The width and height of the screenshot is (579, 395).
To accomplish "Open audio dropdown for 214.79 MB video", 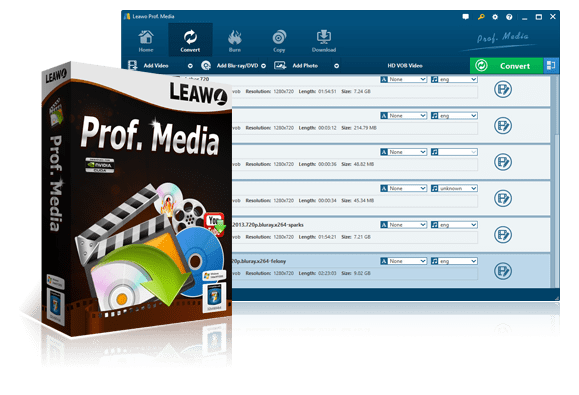I will 454,116.
